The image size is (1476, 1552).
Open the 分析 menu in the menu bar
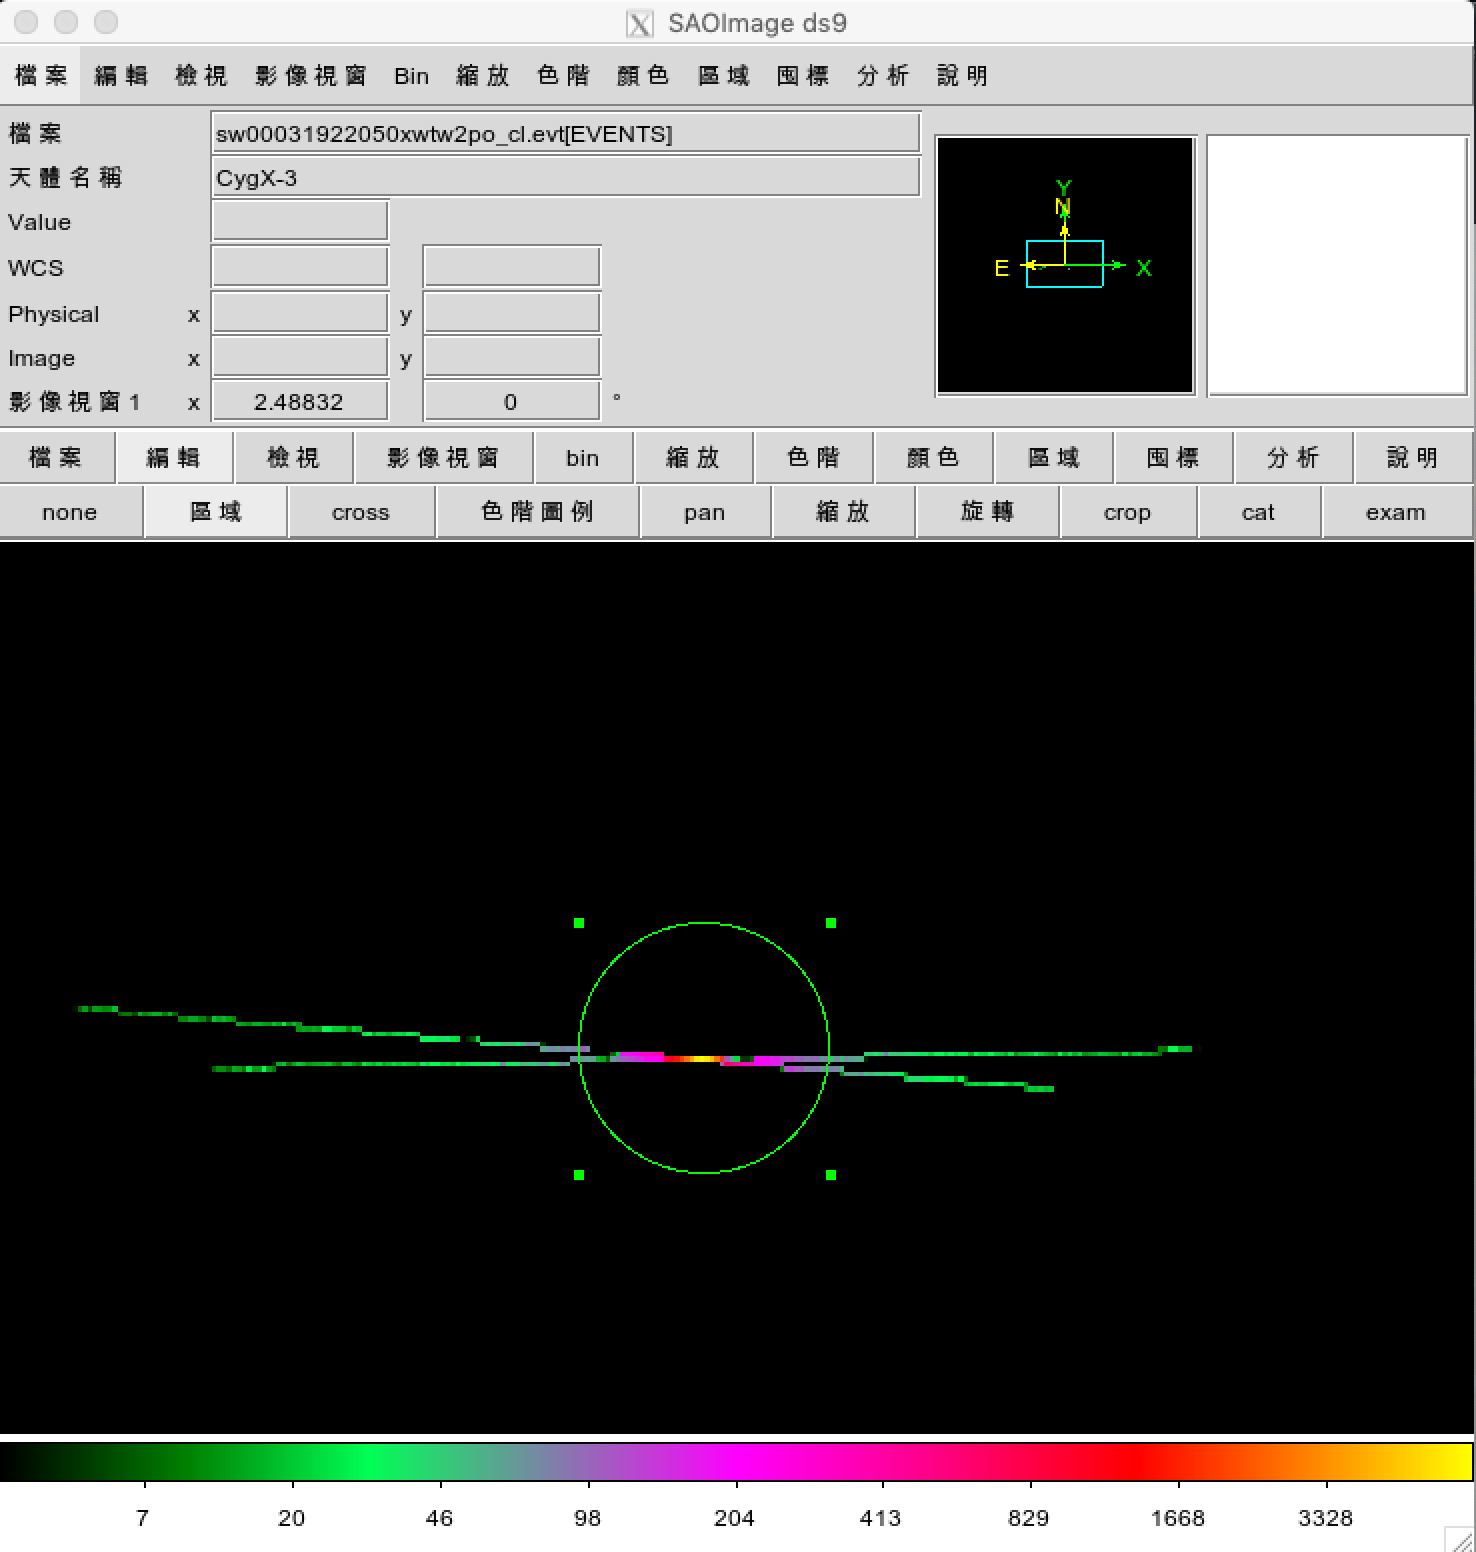[883, 76]
